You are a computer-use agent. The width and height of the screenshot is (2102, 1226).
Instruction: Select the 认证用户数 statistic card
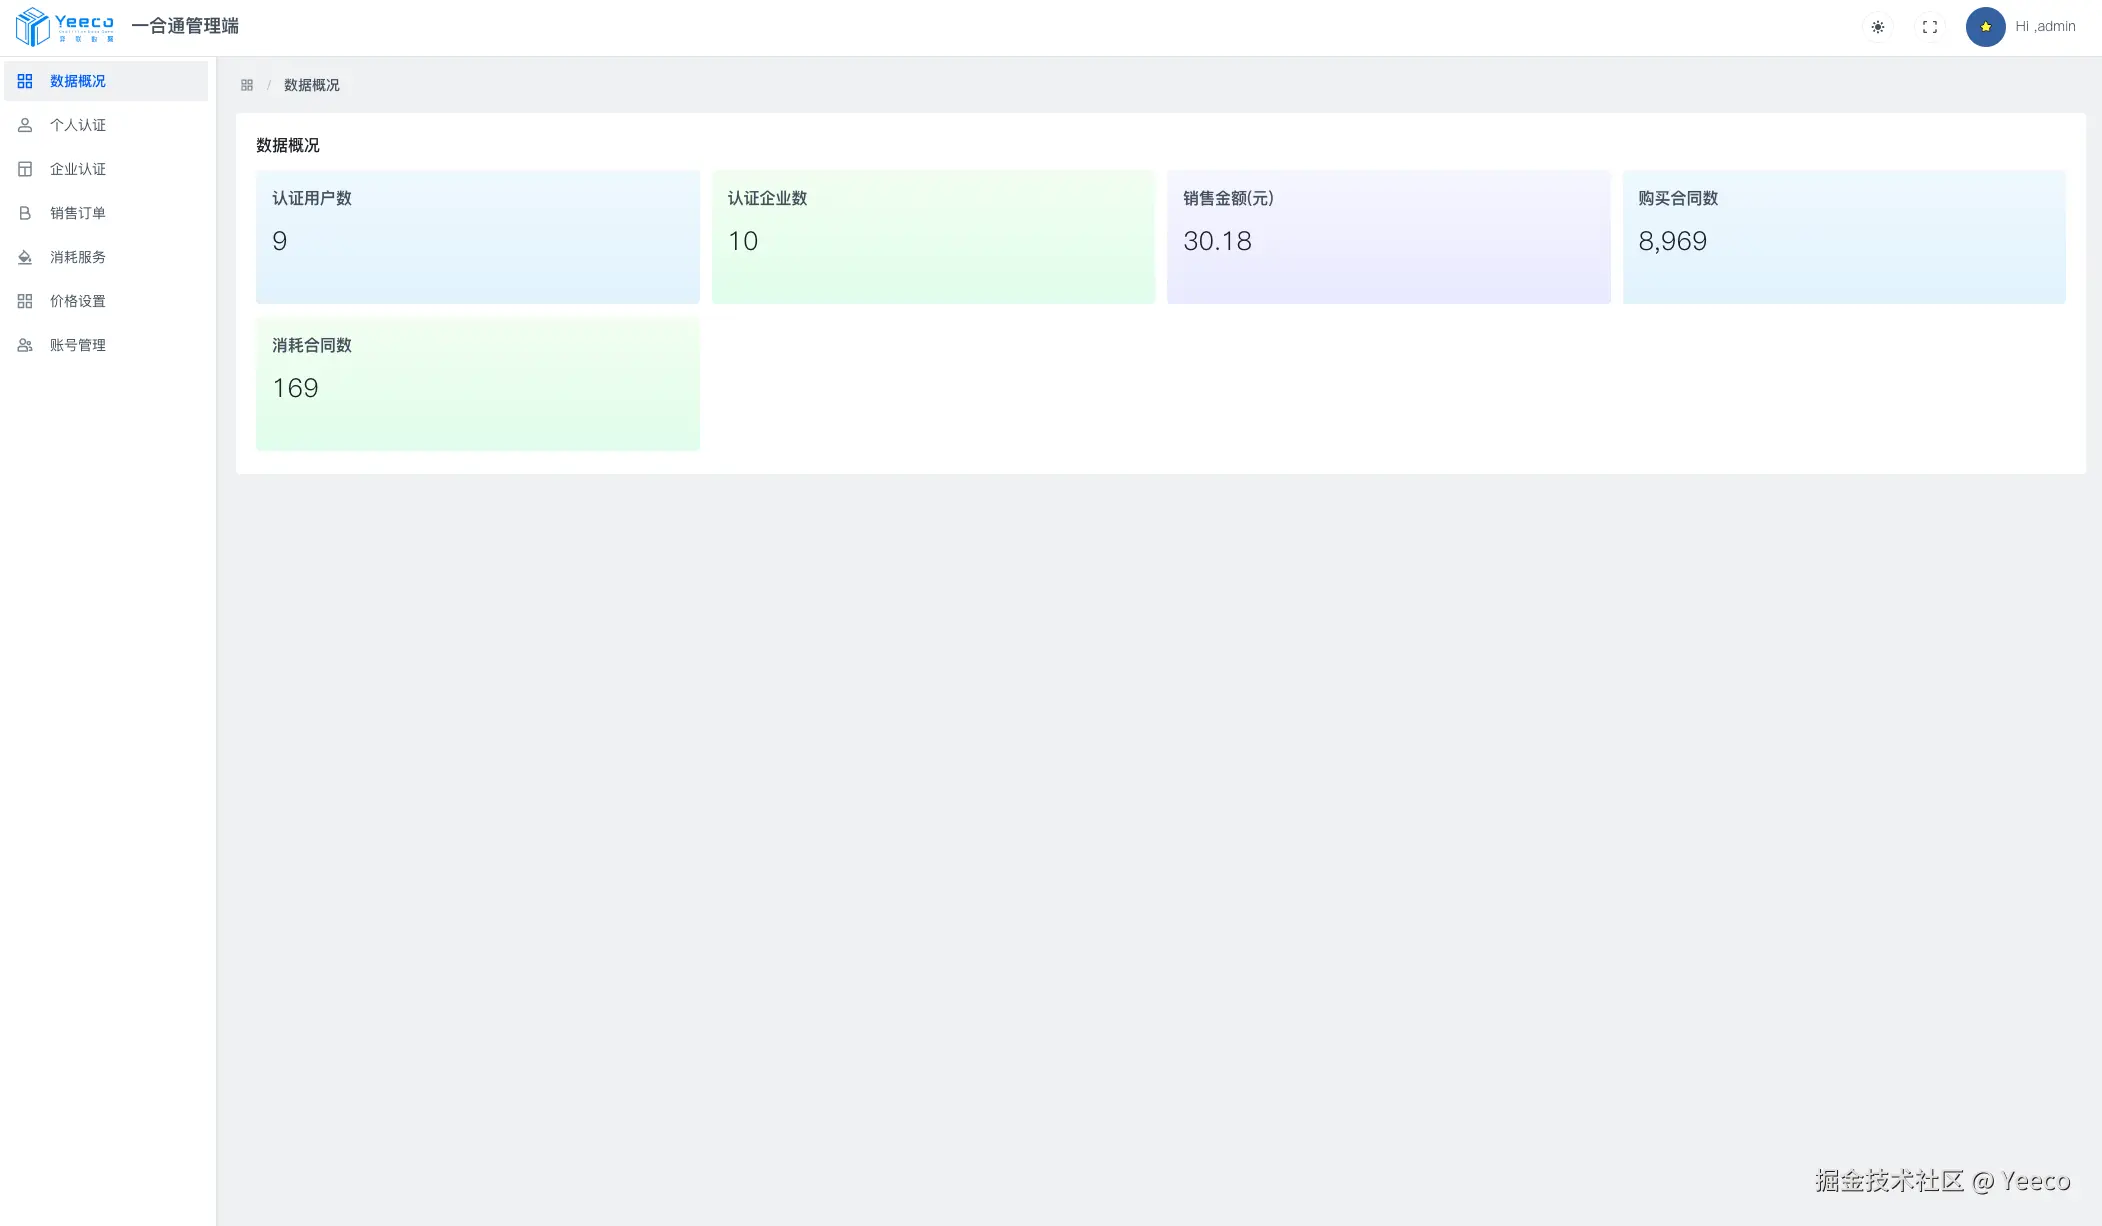pyautogui.click(x=477, y=236)
